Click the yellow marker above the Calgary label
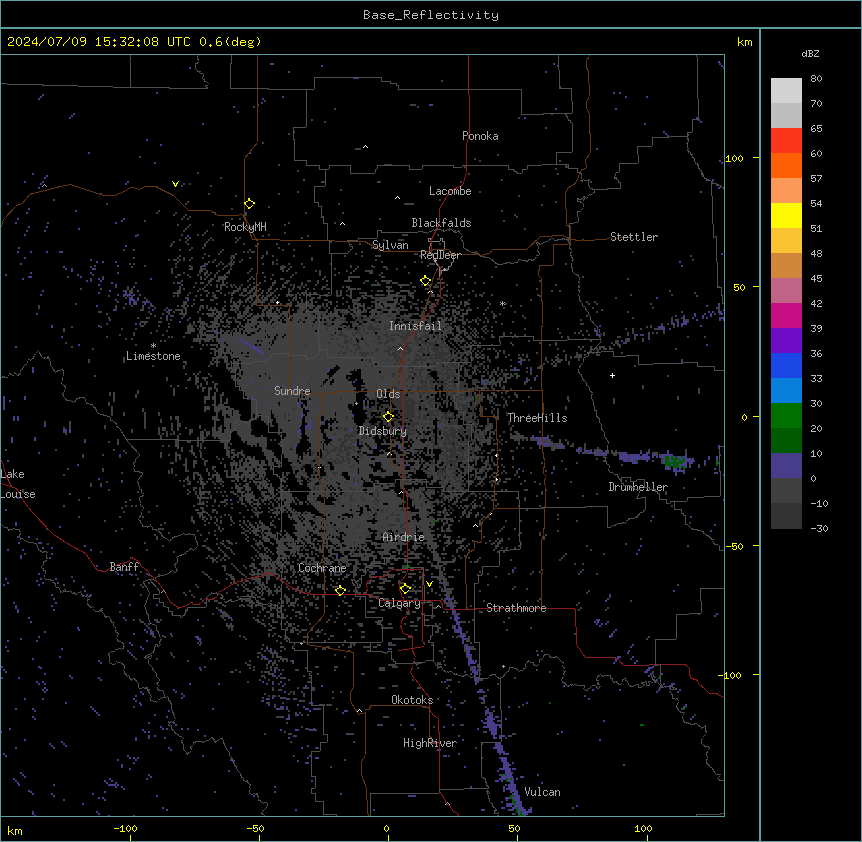 405,589
